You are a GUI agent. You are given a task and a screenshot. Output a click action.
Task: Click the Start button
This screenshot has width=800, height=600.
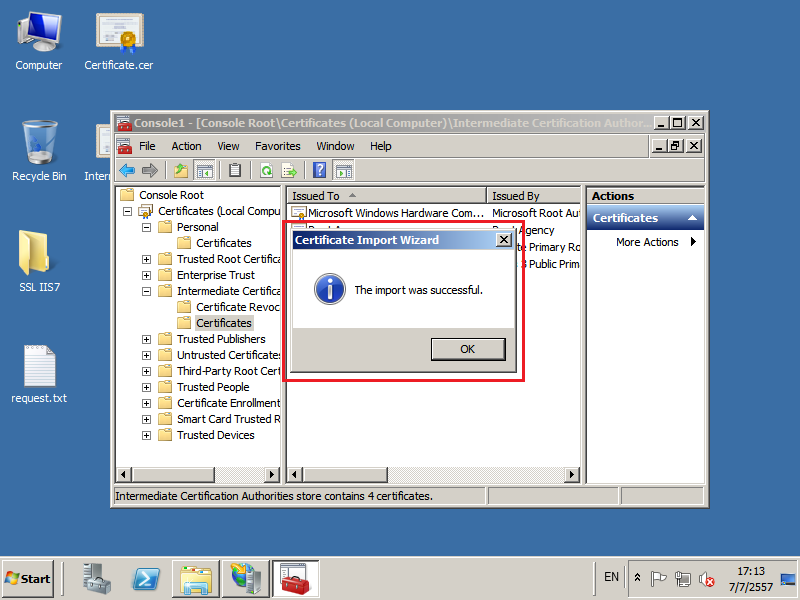pos(28,578)
